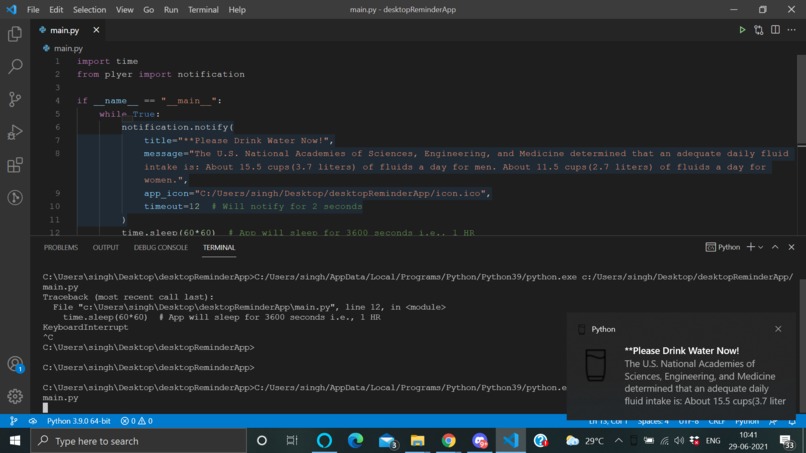The image size is (806, 453).
Task: Open Task View from the taskbar
Action: coord(292,441)
